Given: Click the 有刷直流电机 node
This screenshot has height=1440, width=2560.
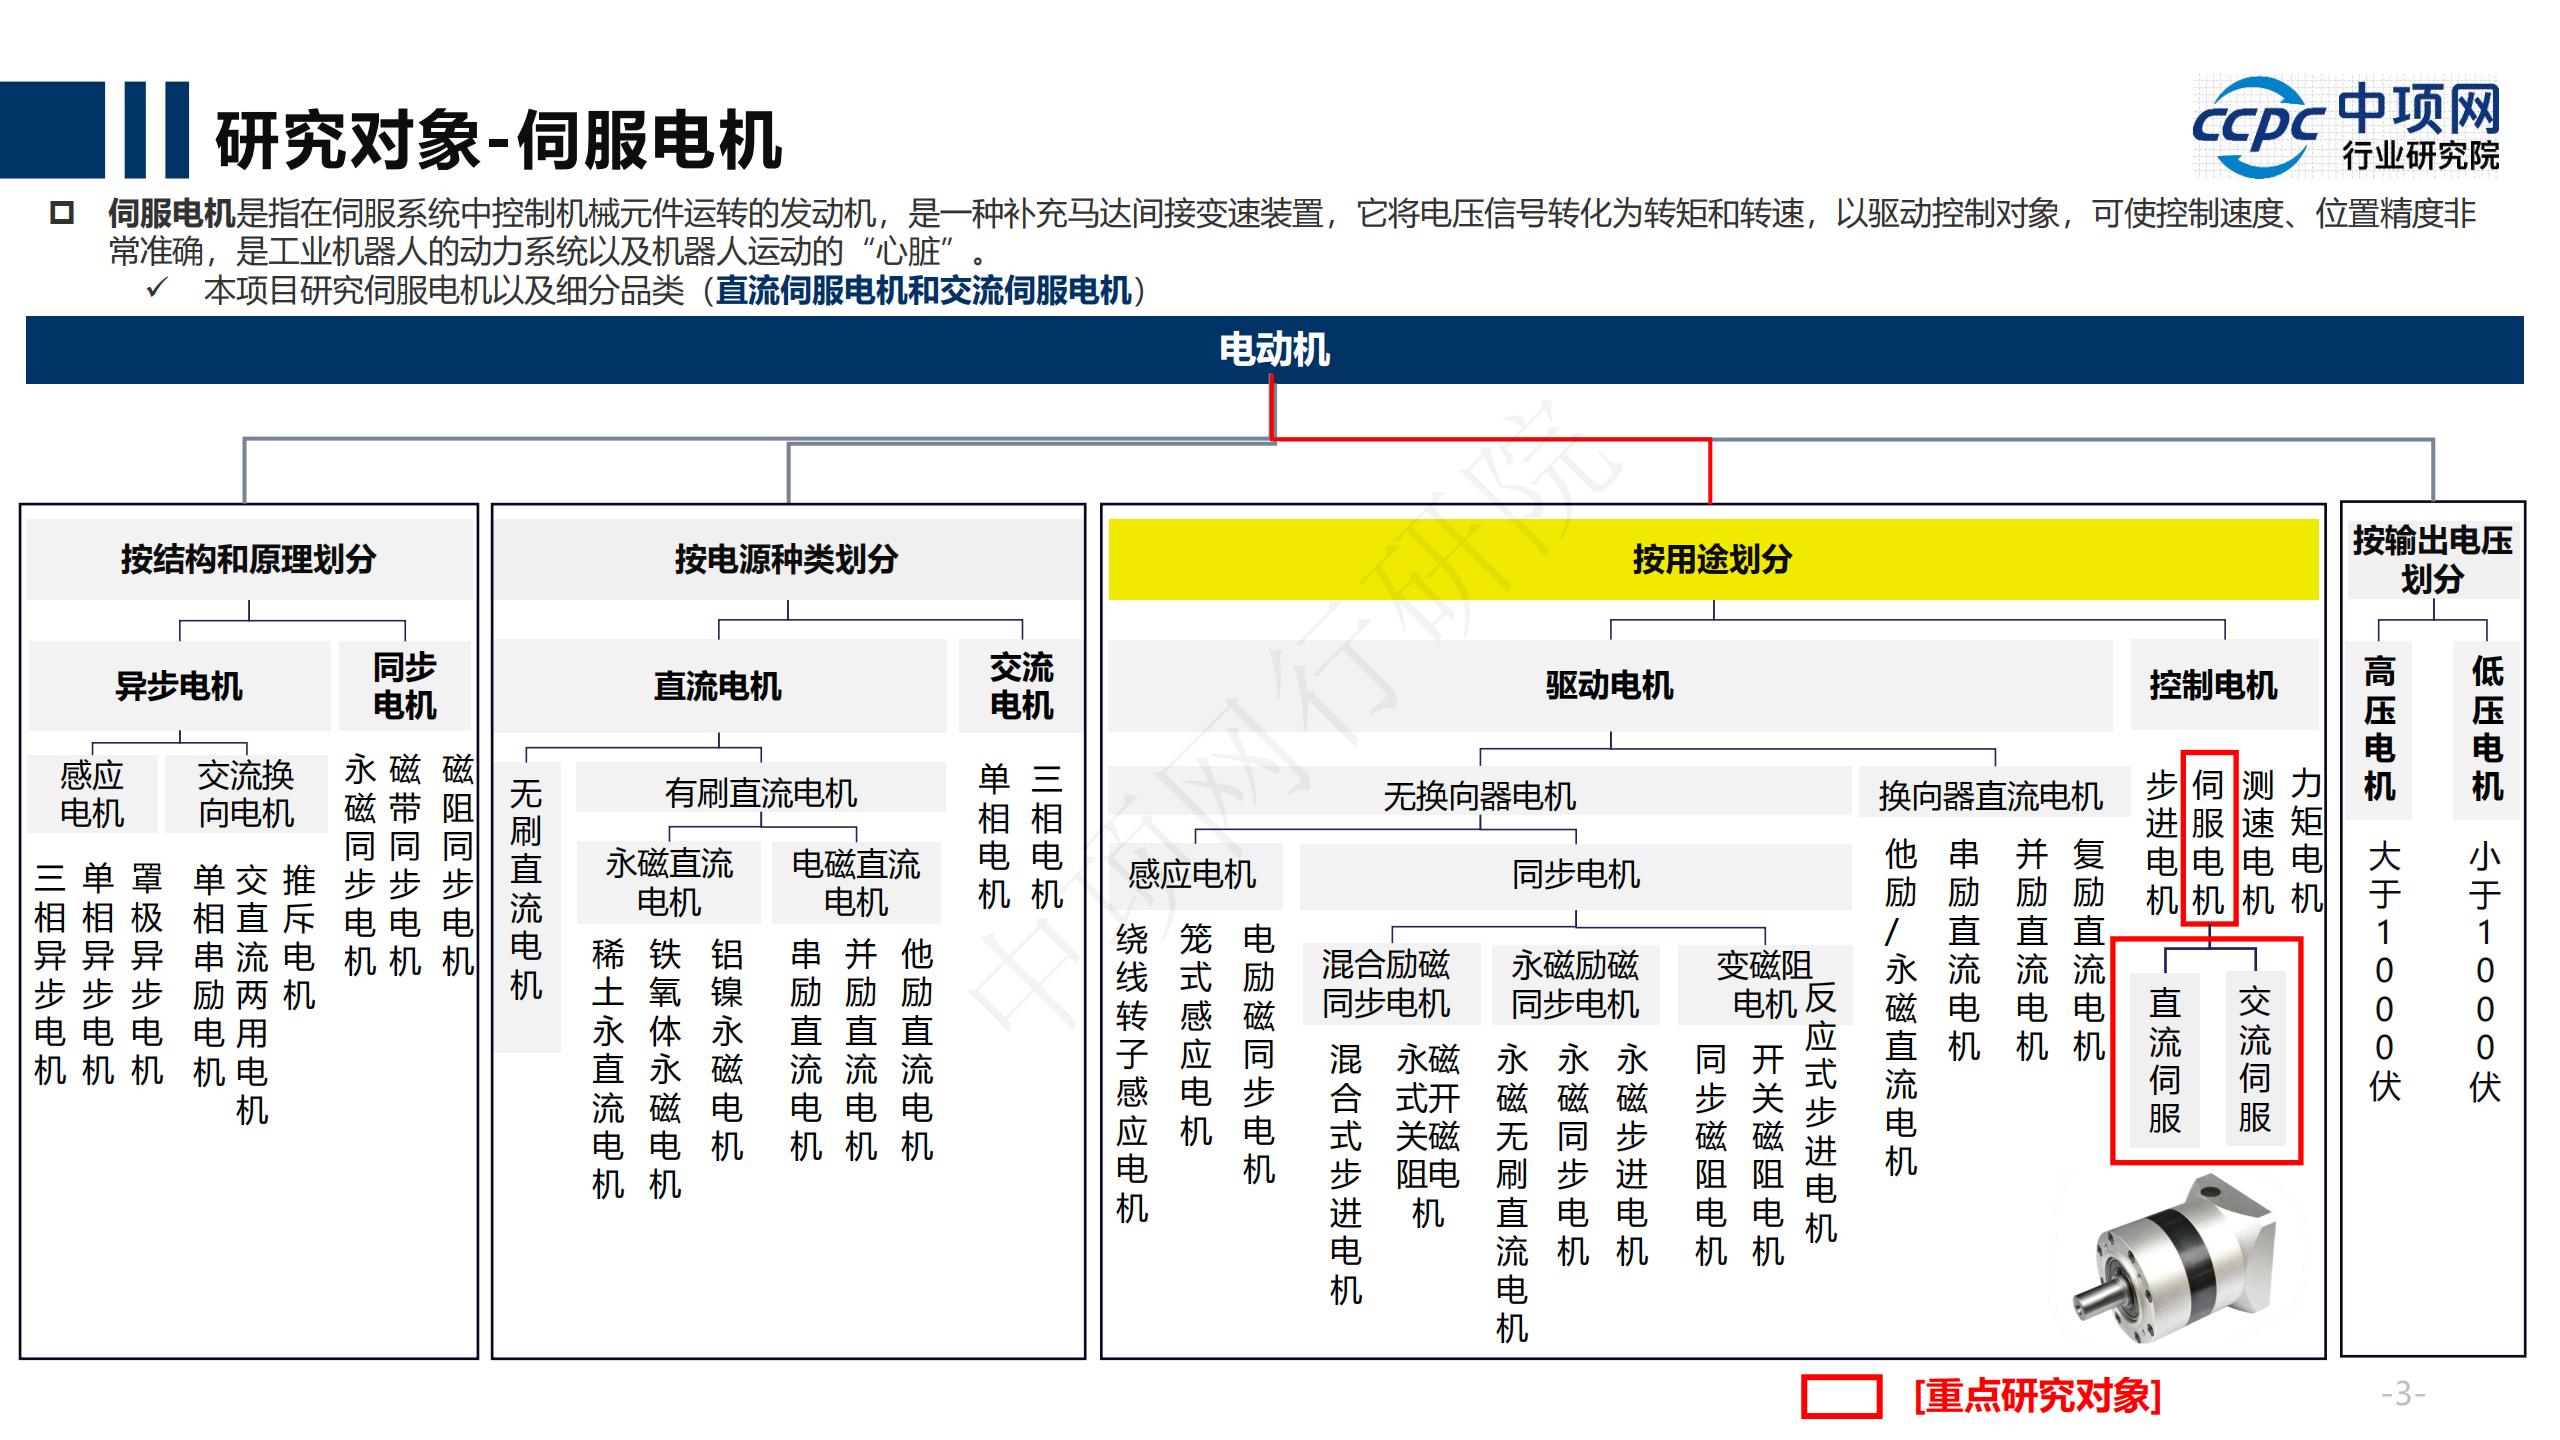Looking at the screenshot, I should [760, 794].
